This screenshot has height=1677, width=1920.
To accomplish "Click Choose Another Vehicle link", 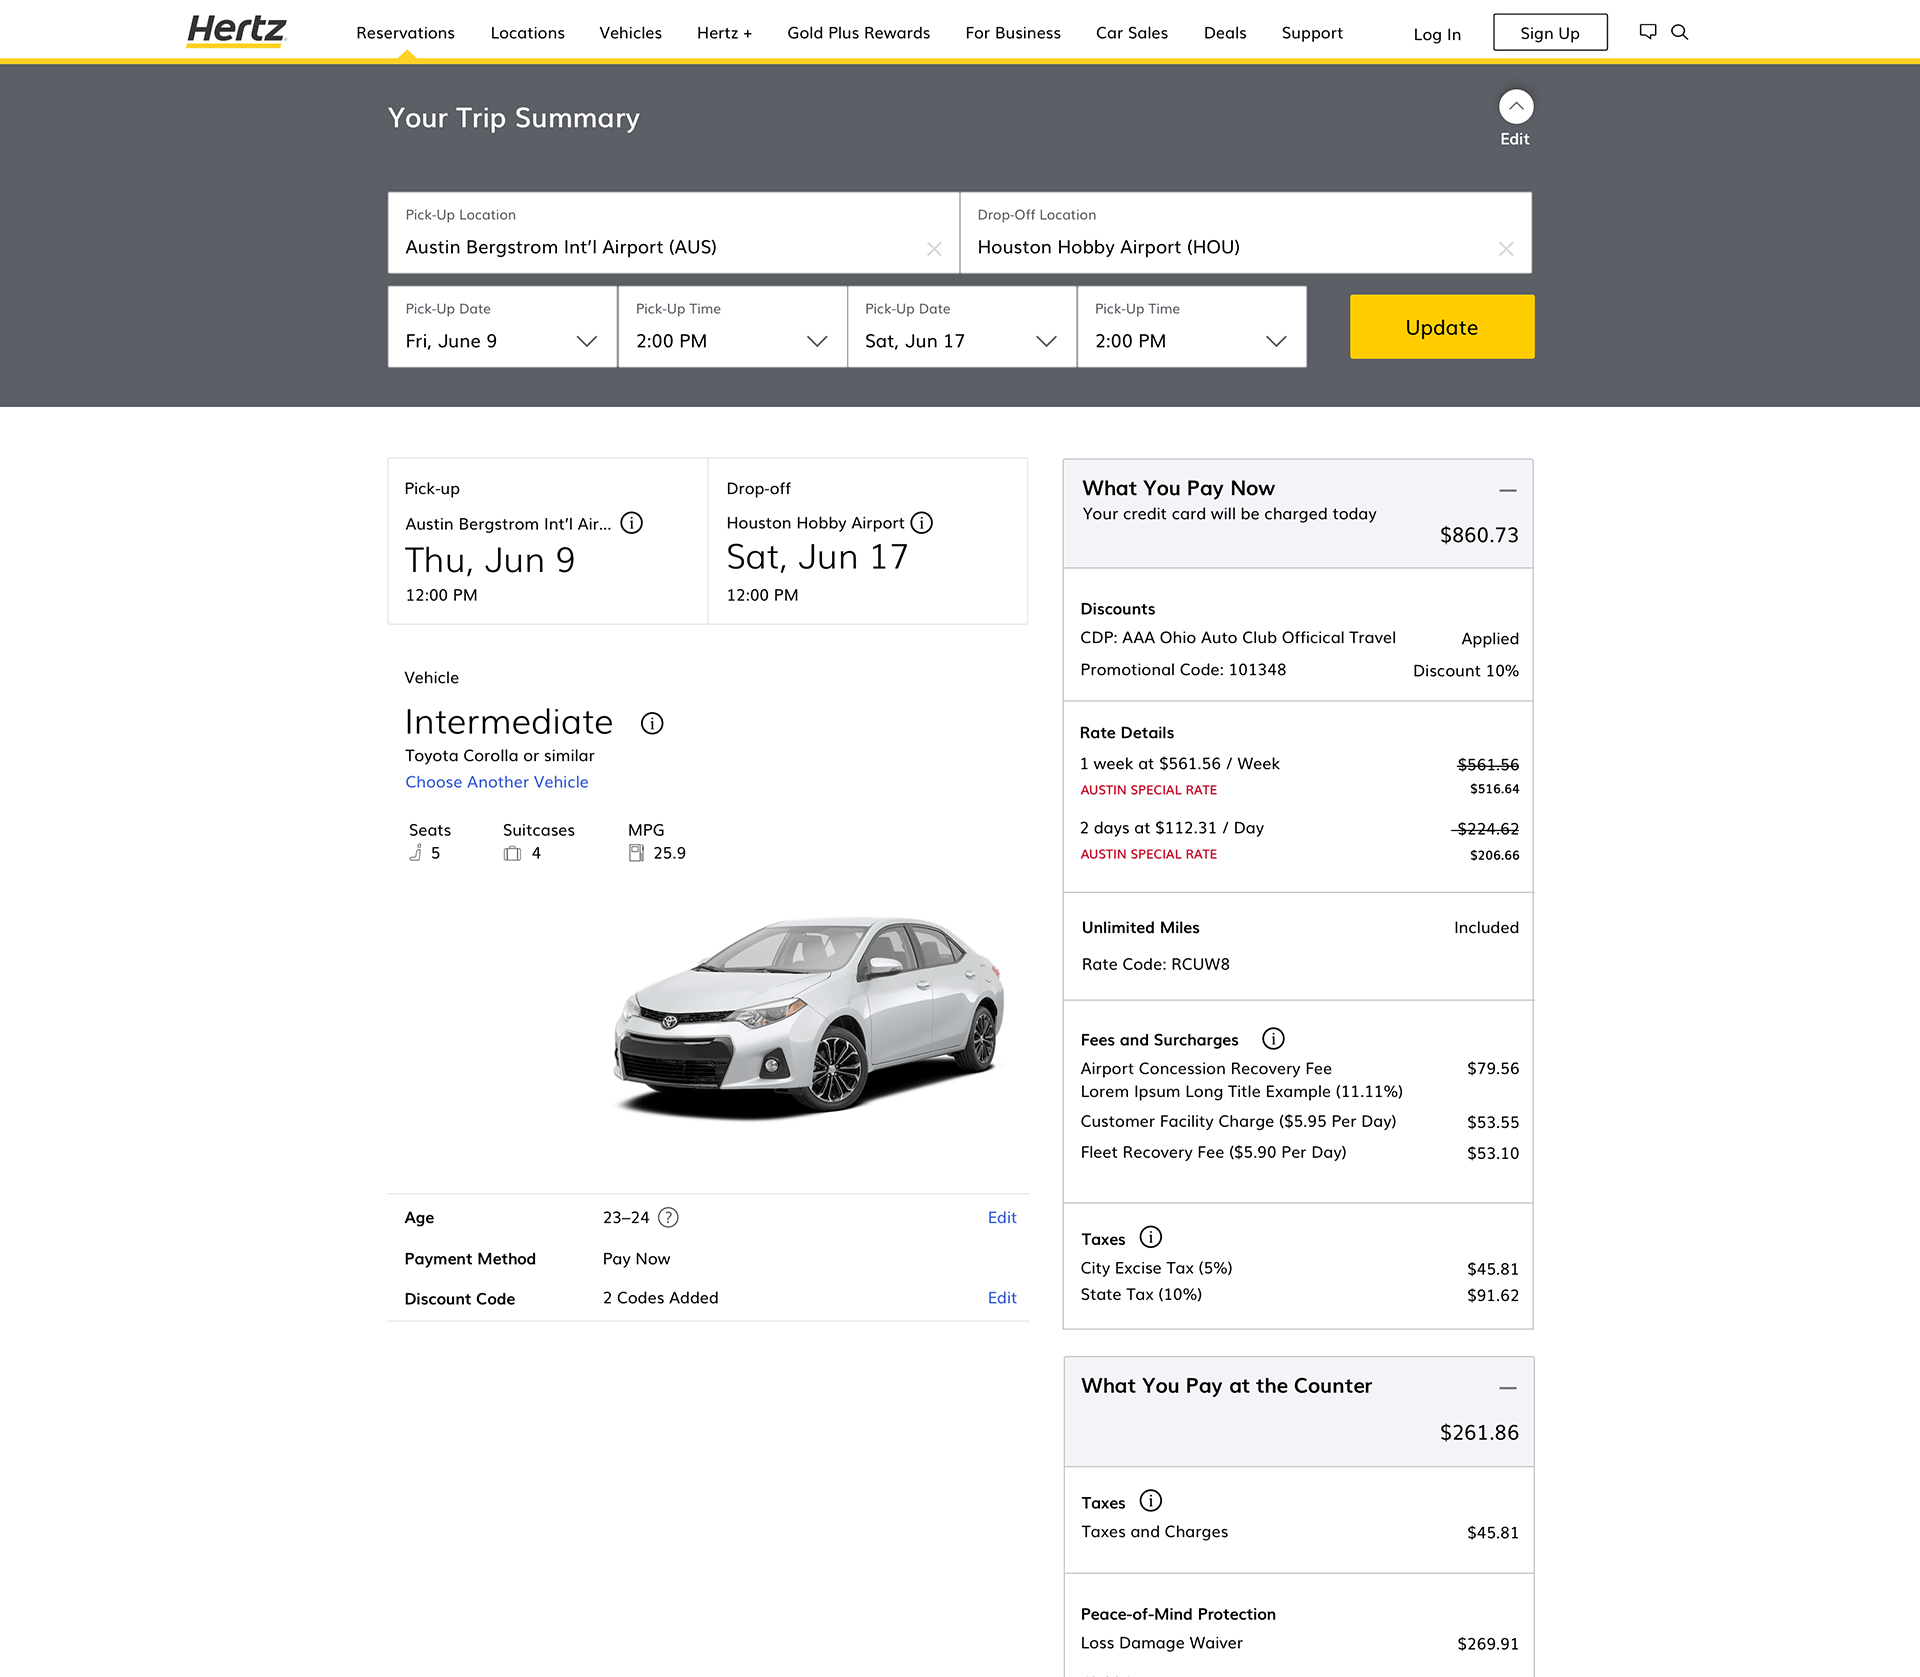I will 497,782.
